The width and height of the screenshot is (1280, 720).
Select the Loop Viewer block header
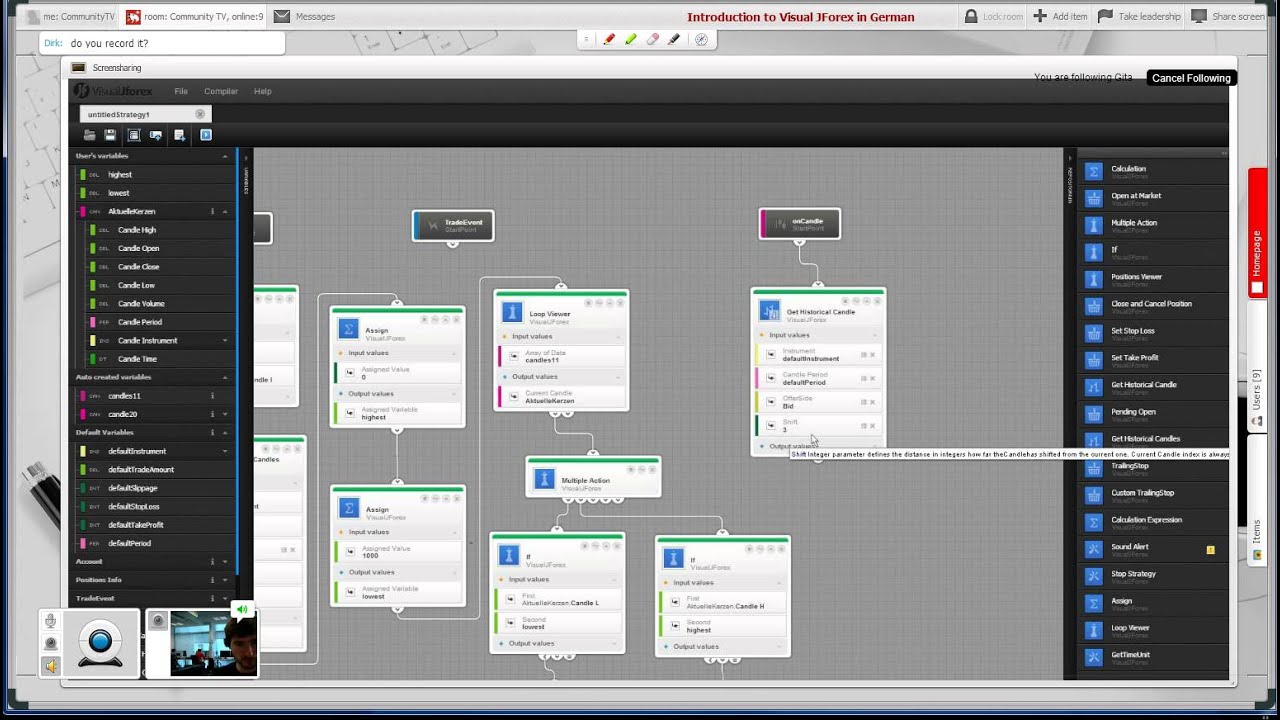pyautogui.click(x=561, y=314)
